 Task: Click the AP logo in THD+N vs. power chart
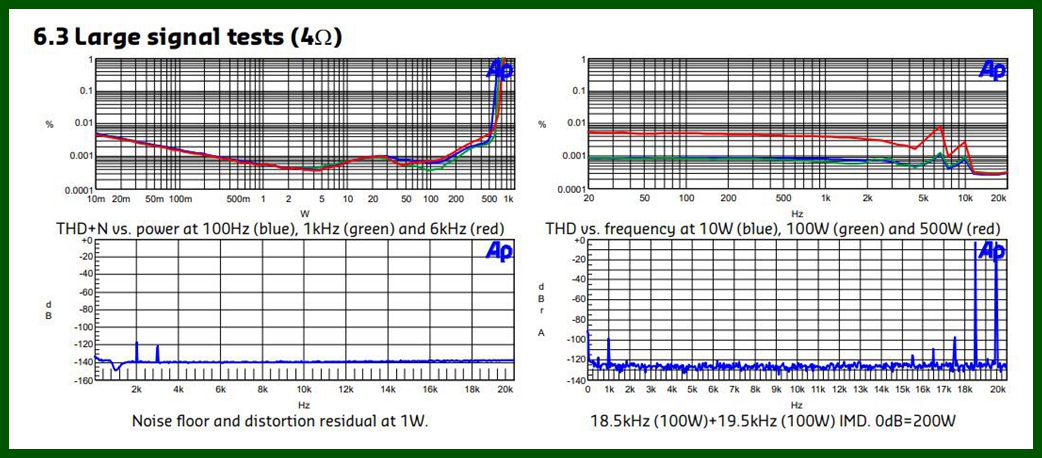[500, 69]
